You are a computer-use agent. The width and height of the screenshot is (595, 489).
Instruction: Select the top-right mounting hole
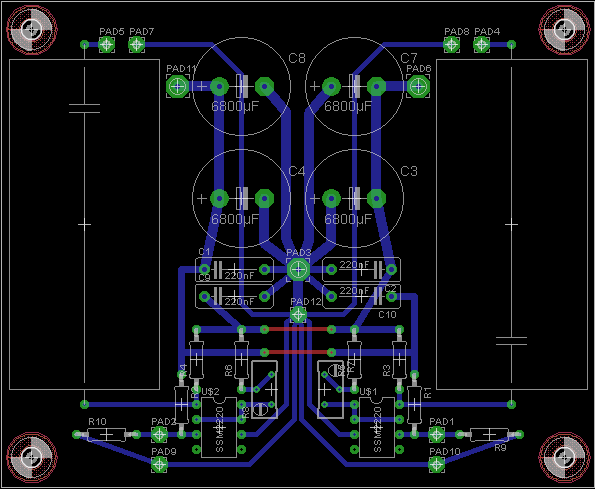564,29
